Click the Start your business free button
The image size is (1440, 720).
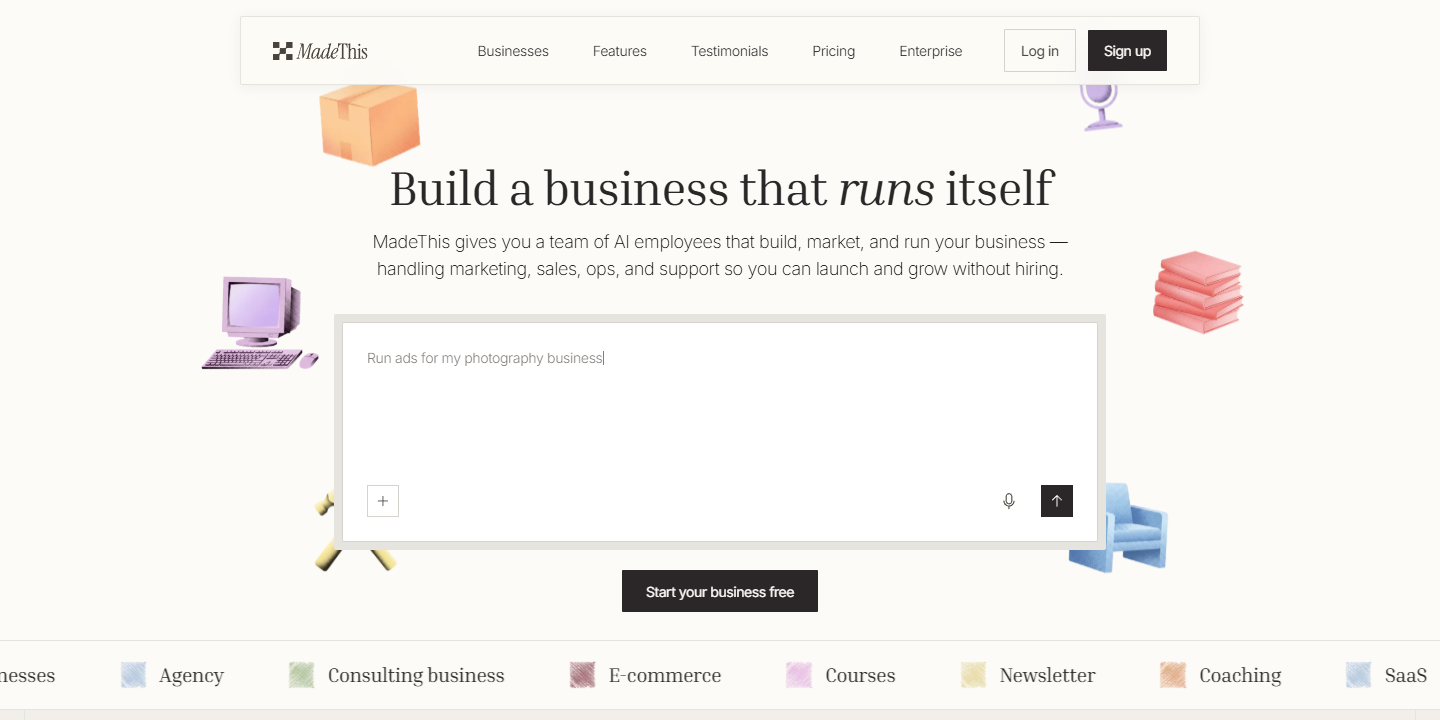point(720,591)
